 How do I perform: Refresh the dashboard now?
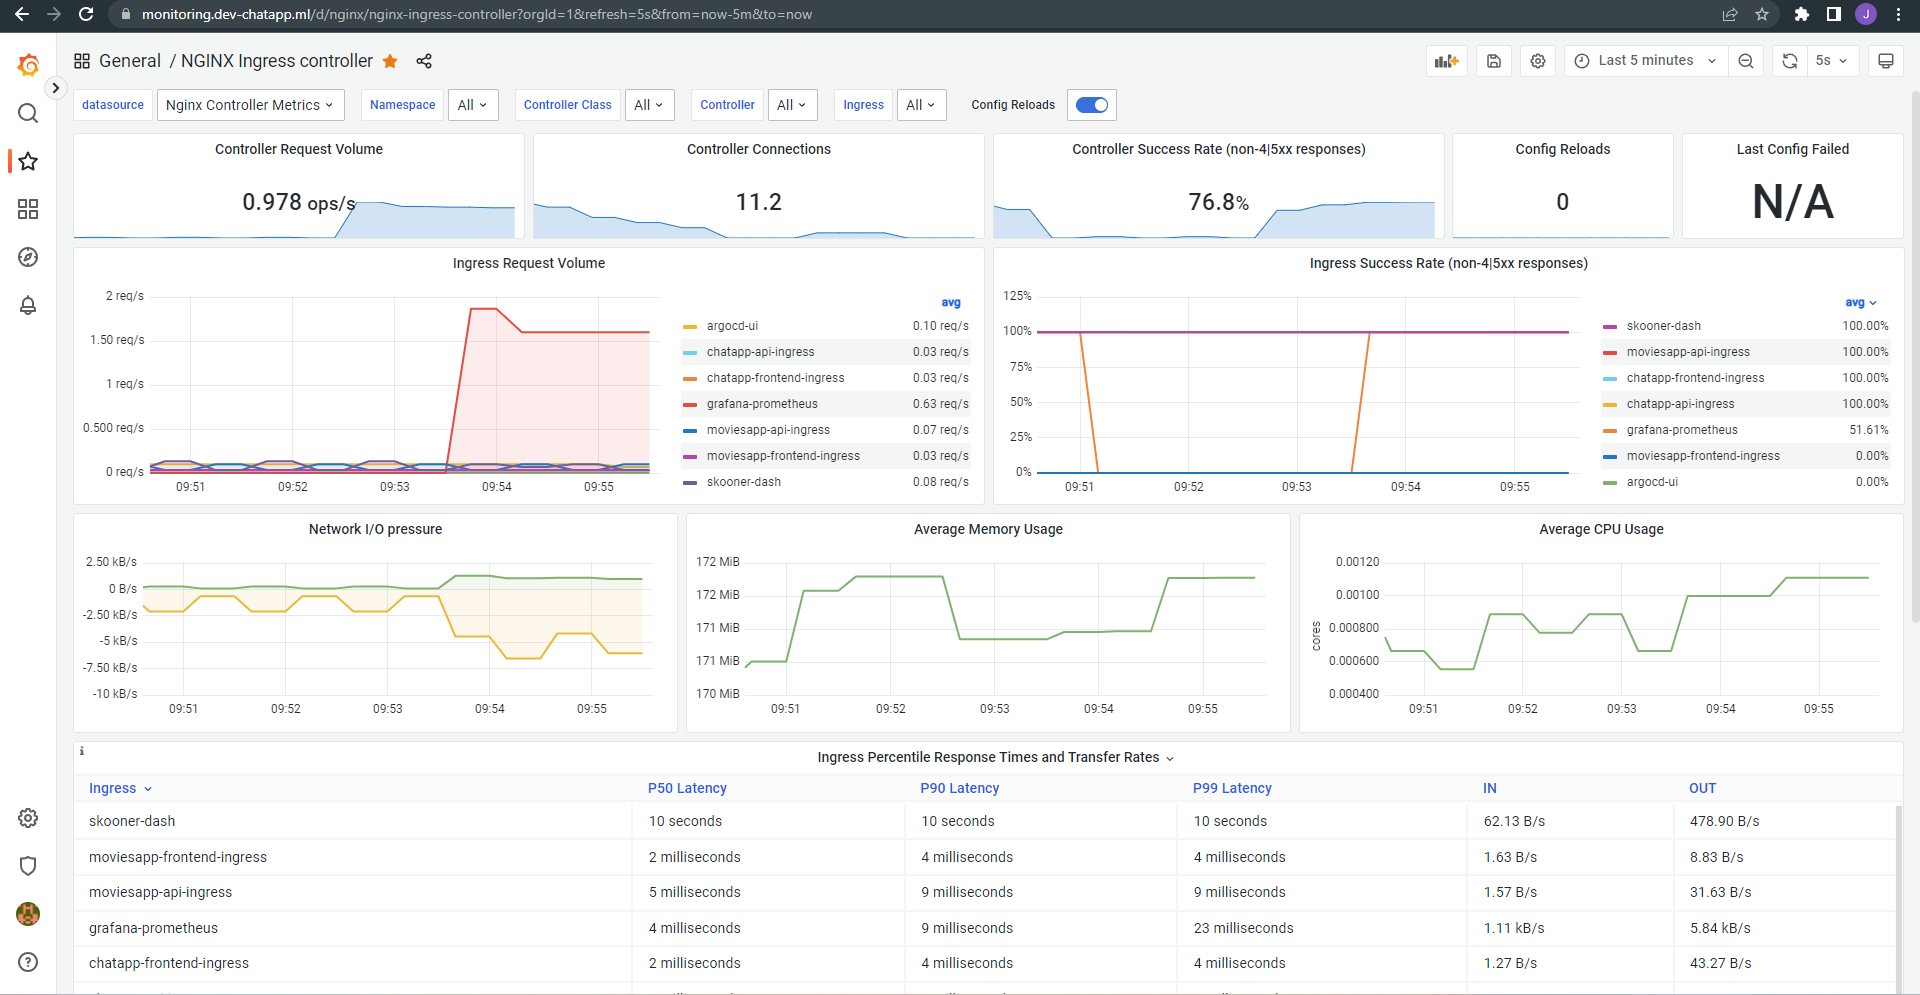(1790, 61)
